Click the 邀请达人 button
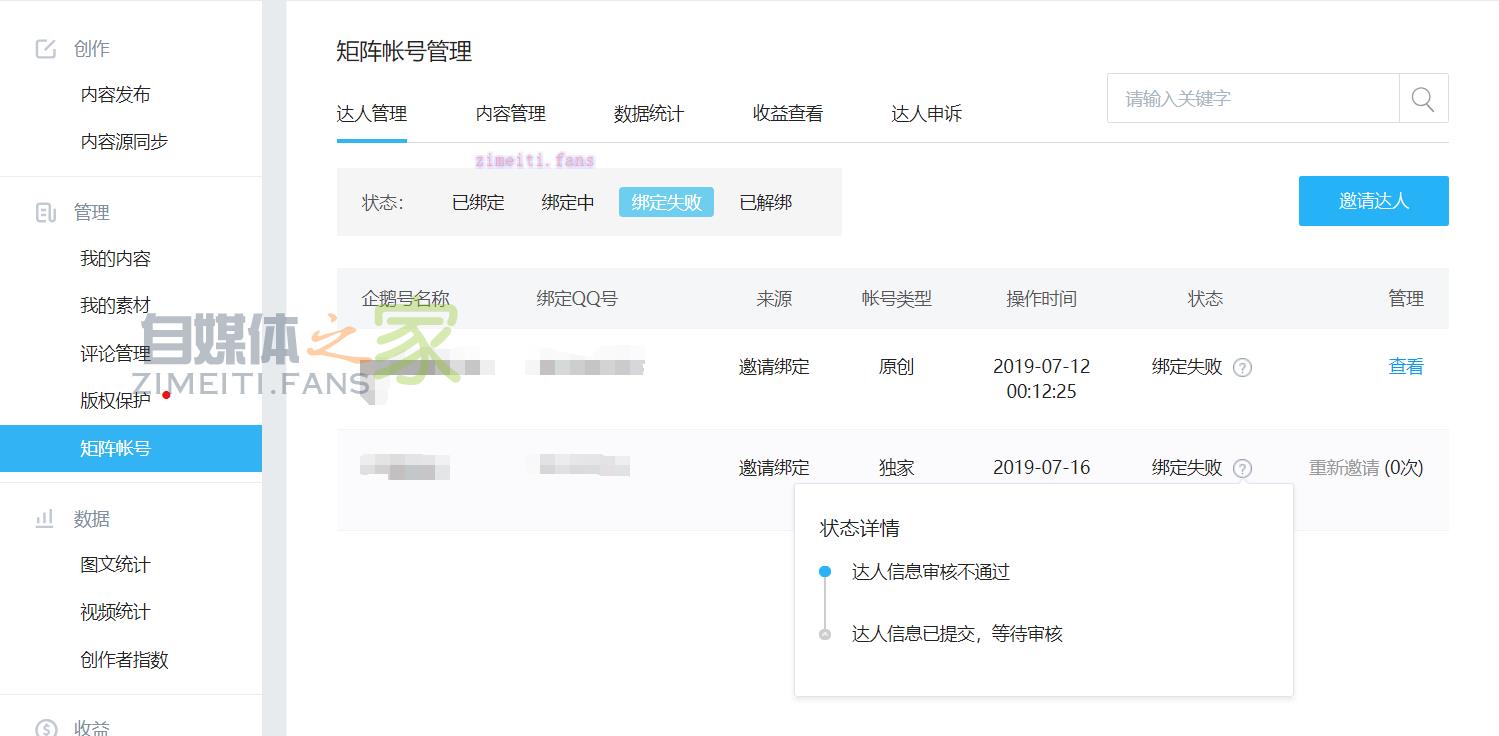The width and height of the screenshot is (1499, 736). 1374,201
